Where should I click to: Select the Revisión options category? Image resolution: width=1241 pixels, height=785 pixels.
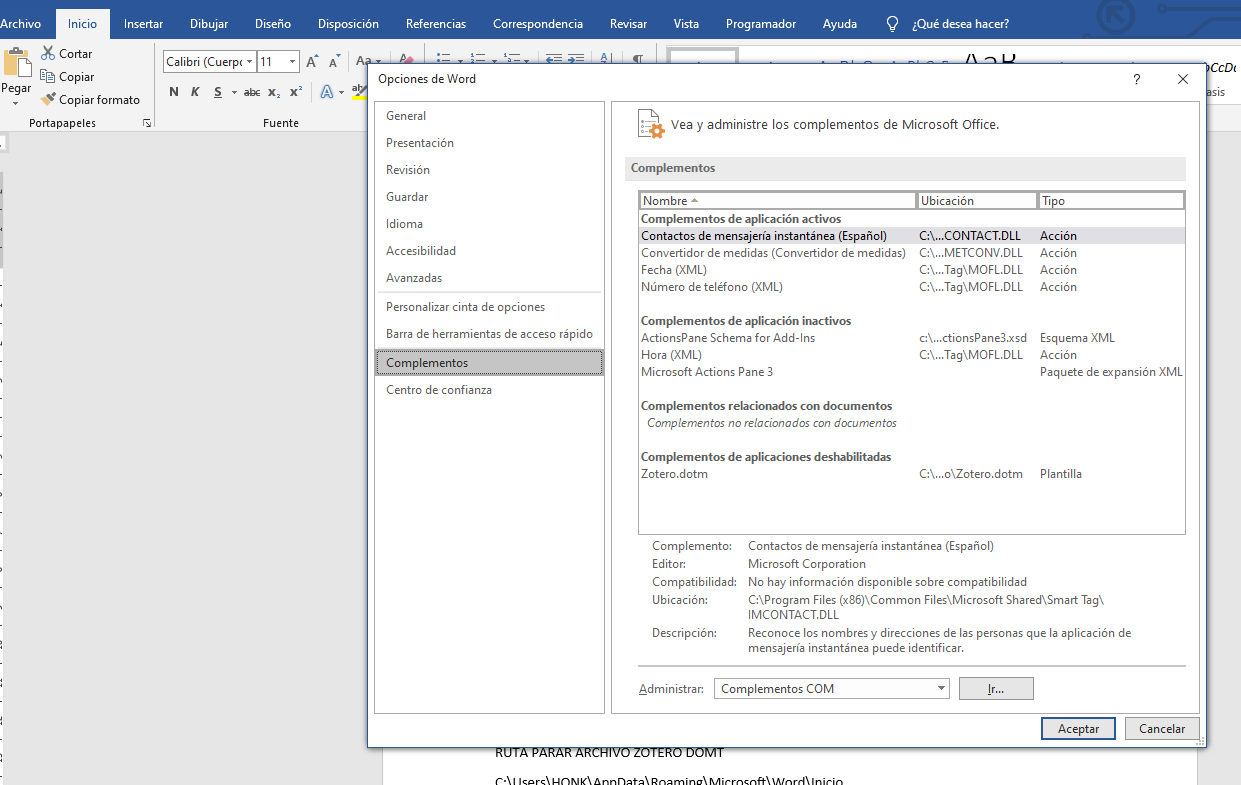point(489,170)
